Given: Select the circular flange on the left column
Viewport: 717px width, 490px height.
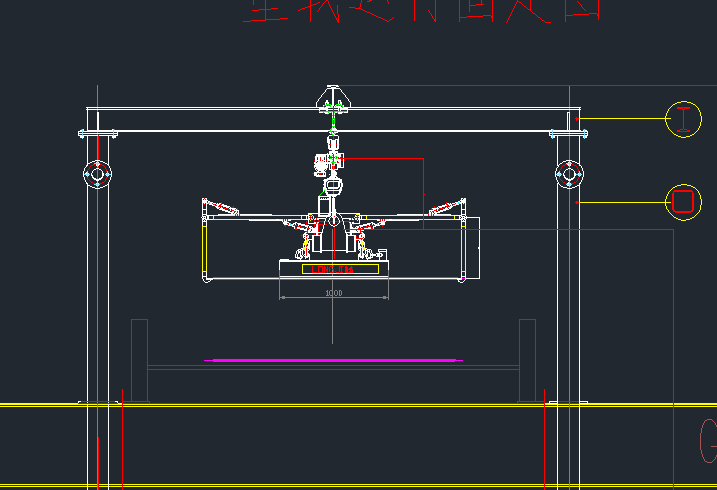Looking at the screenshot, I should pyautogui.click(x=97, y=174).
